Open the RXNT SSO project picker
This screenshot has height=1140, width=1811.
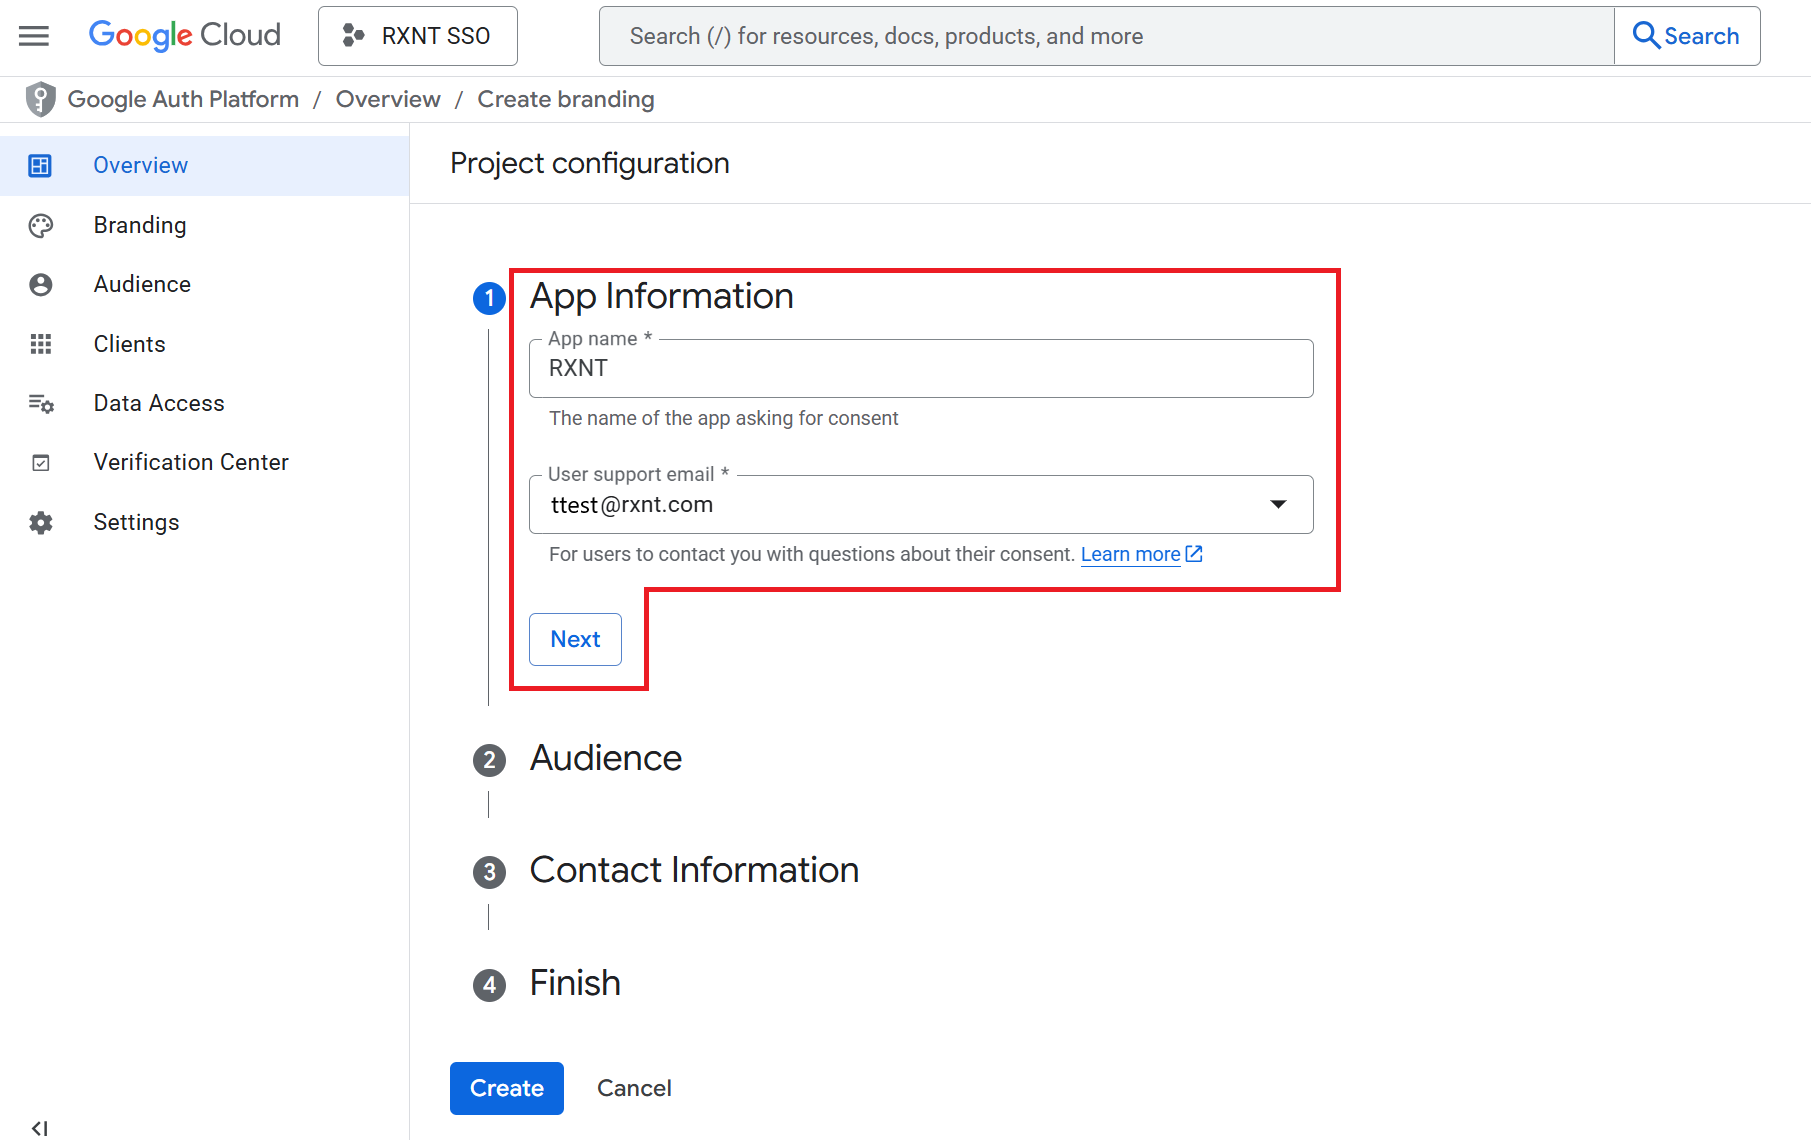coord(417,35)
